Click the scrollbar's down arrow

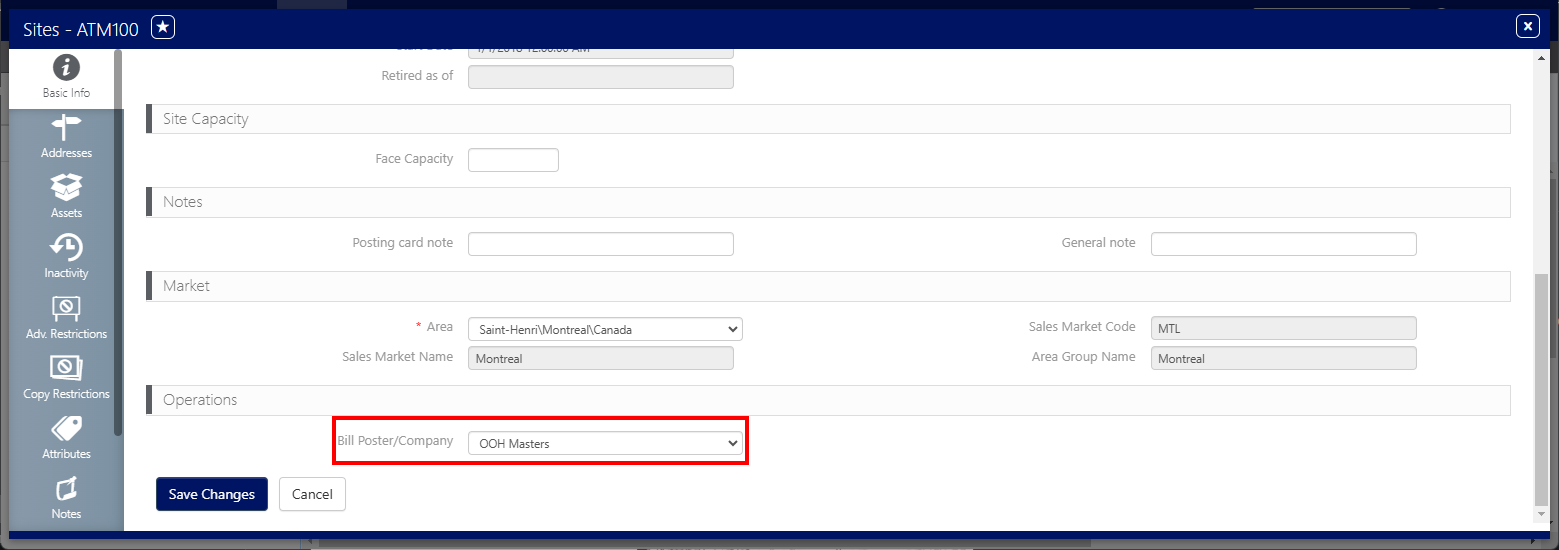coord(1540,513)
